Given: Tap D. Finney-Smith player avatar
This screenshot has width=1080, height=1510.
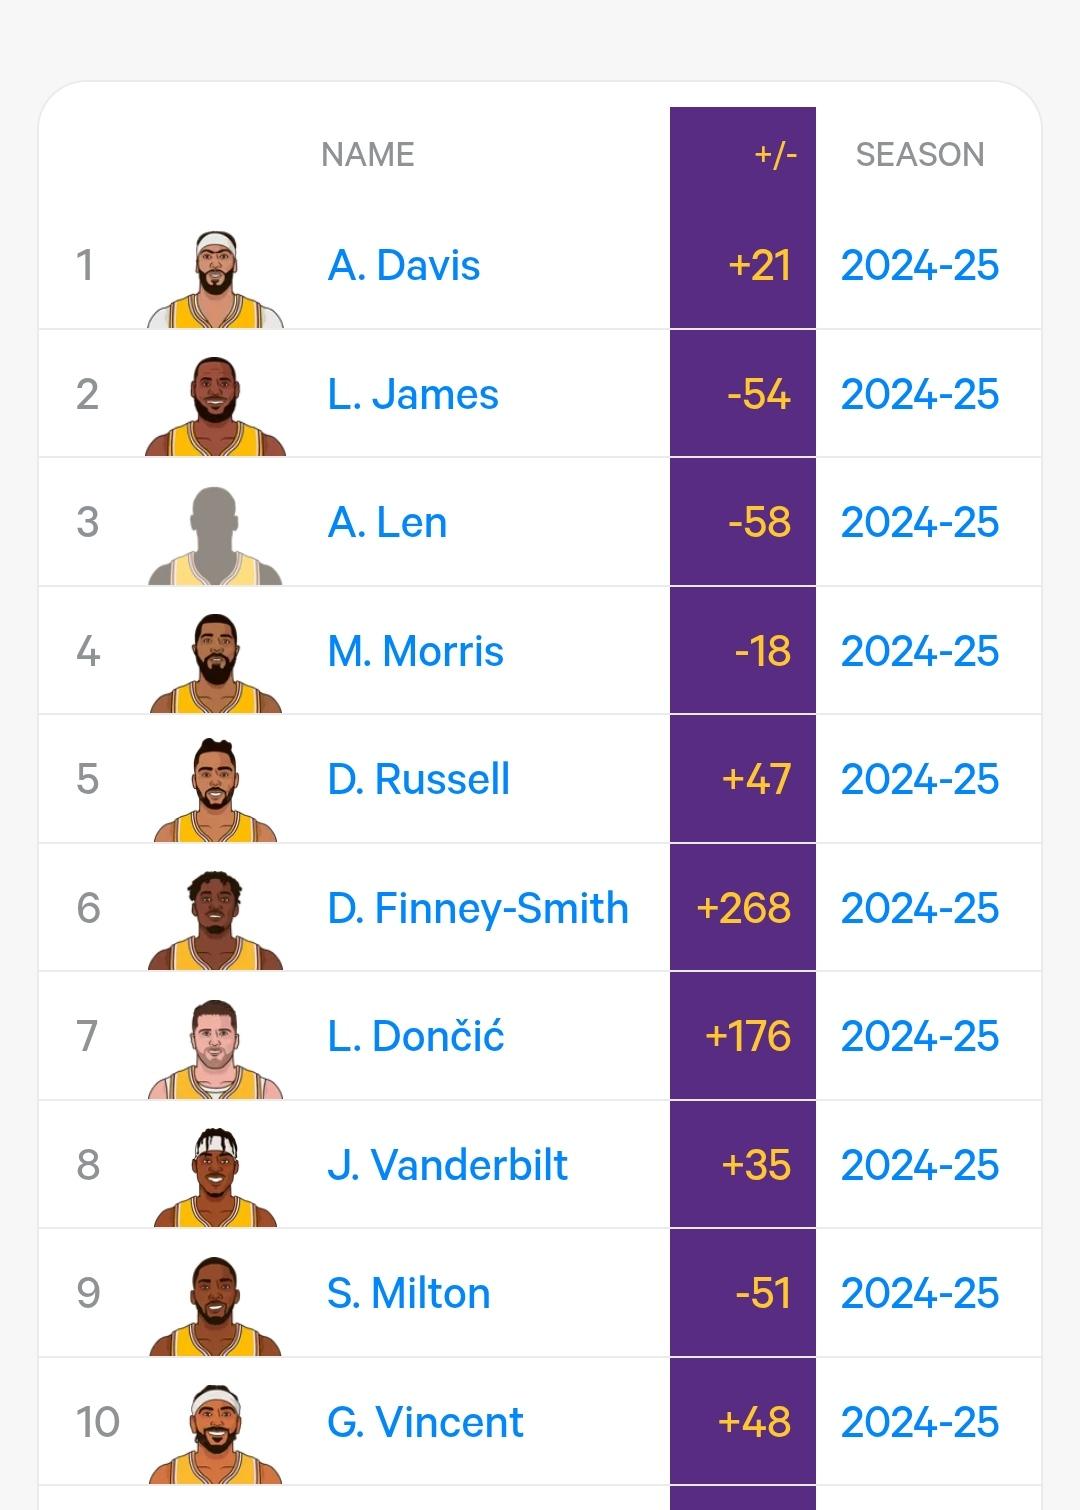Looking at the screenshot, I should tap(215, 920).
